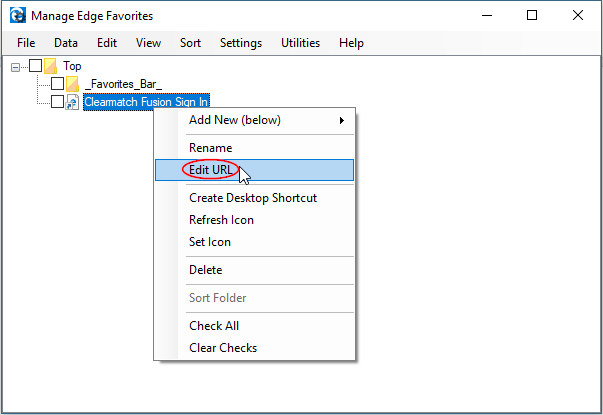The width and height of the screenshot is (603, 415).
Task: Tick the checkbox beside Top folder
Action: 35,66
